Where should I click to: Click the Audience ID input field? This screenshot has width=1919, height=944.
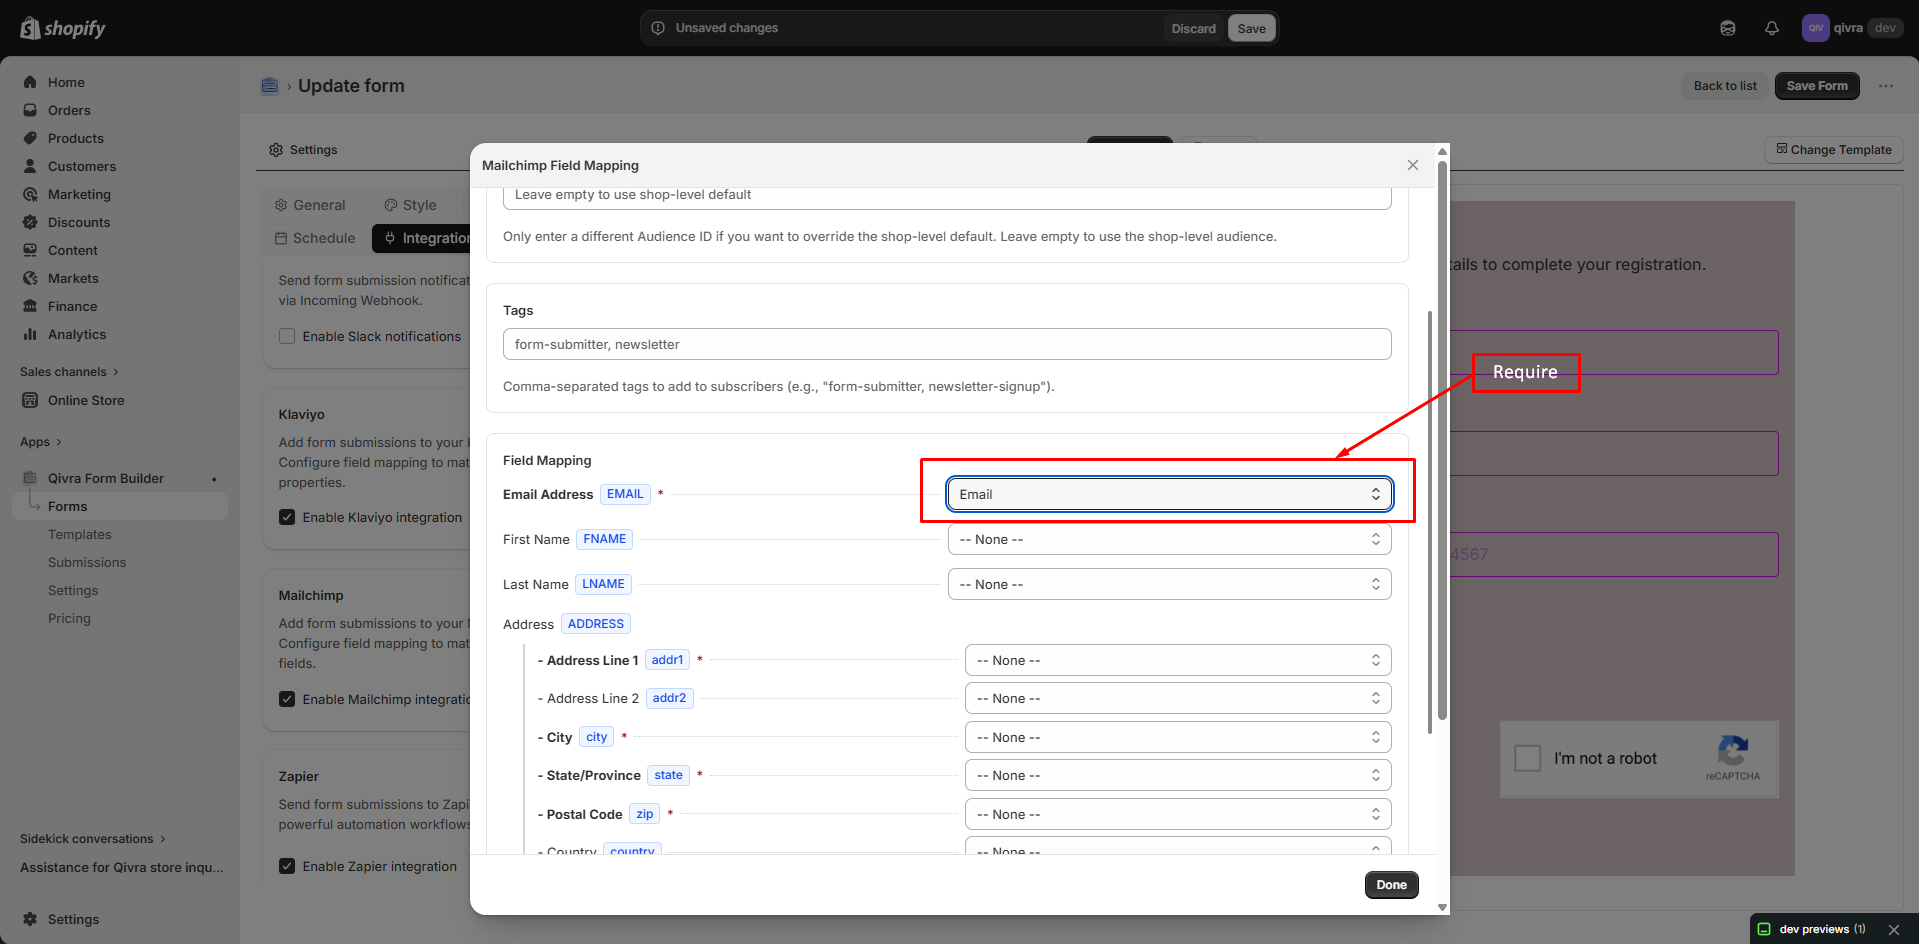[947, 196]
